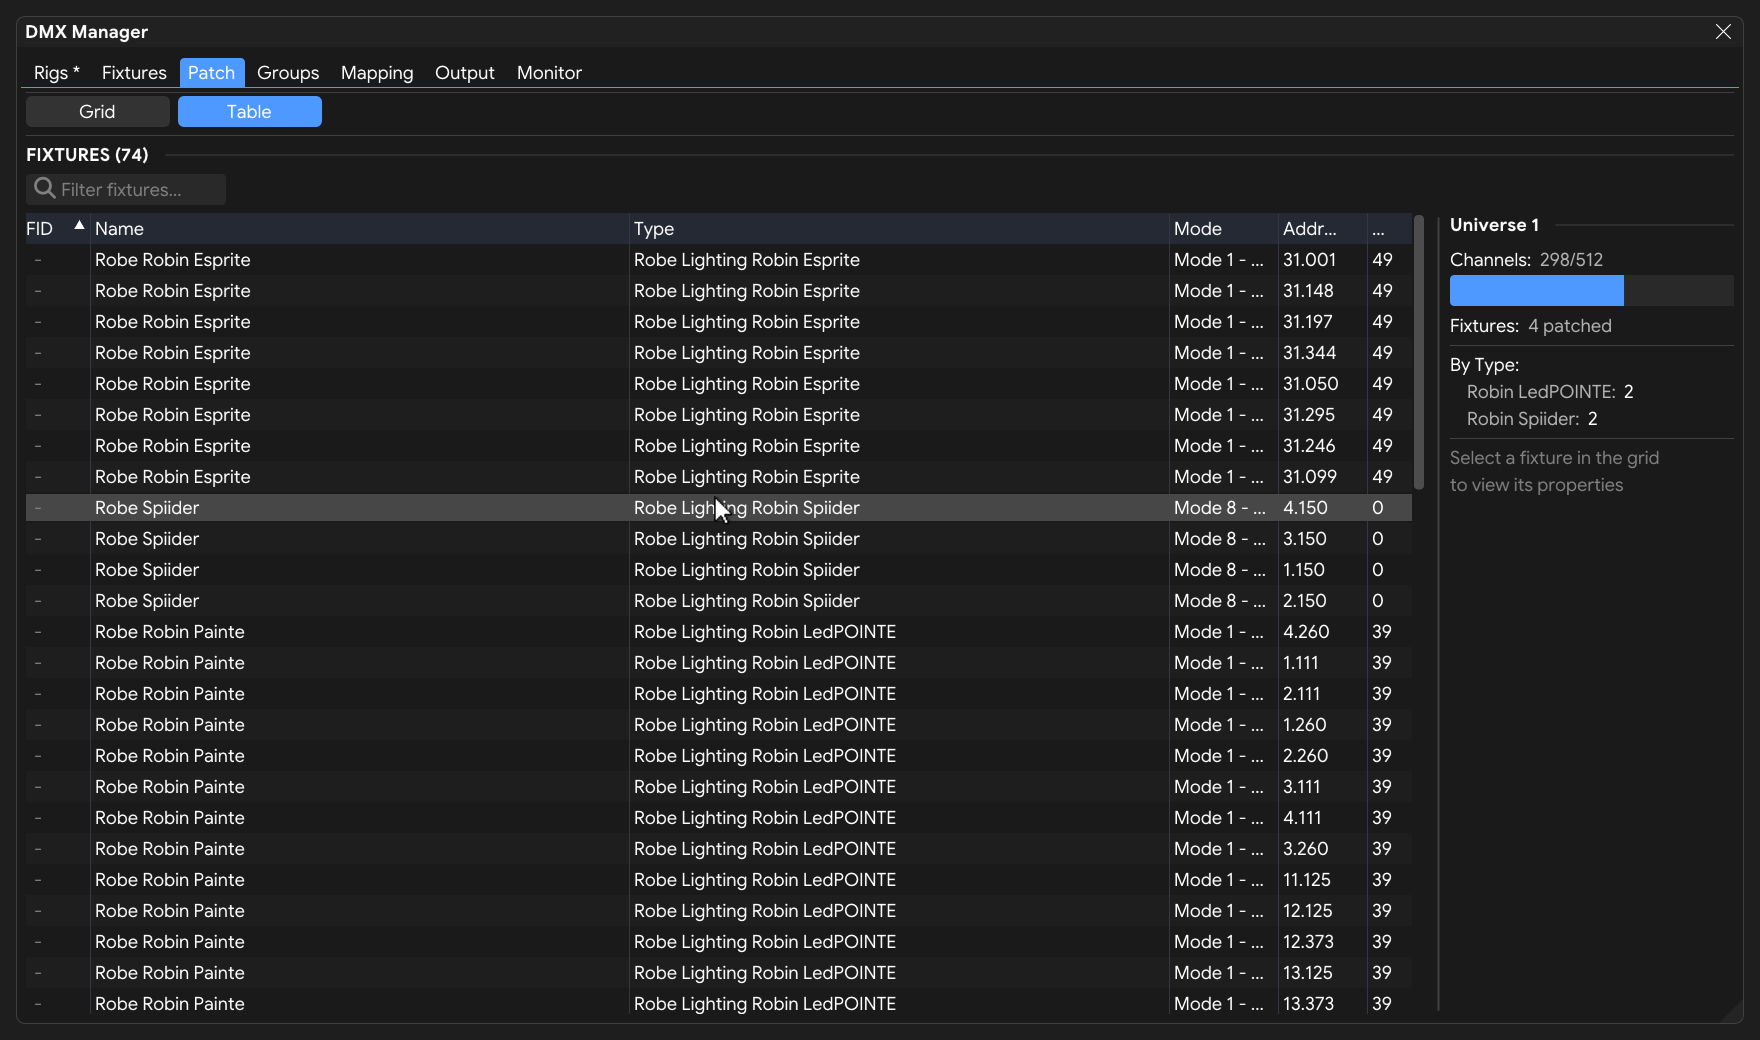Image resolution: width=1760 pixels, height=1040 pixels.
Task: Select Robe Robin Painte row at 2.111
Action: click(718, 694)
